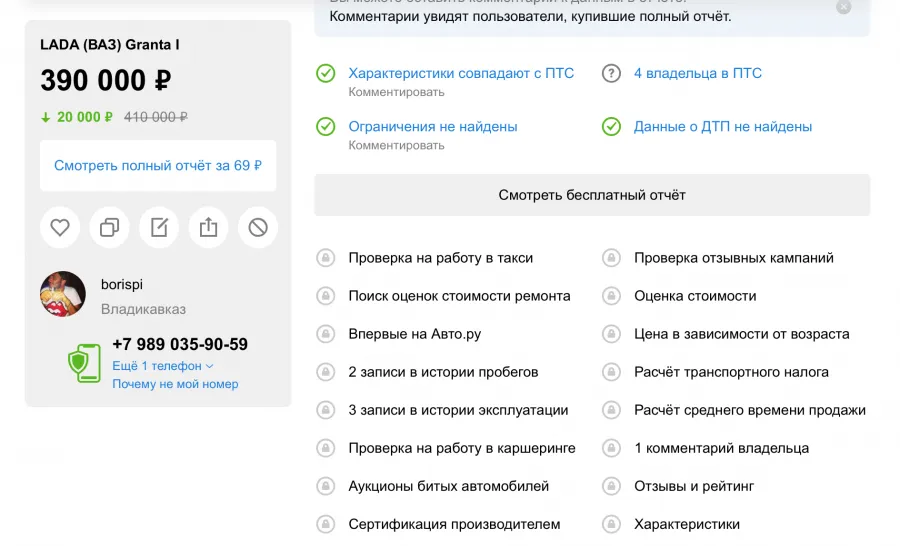Click phone number +7 989 035-90-59

click(180, 344)
